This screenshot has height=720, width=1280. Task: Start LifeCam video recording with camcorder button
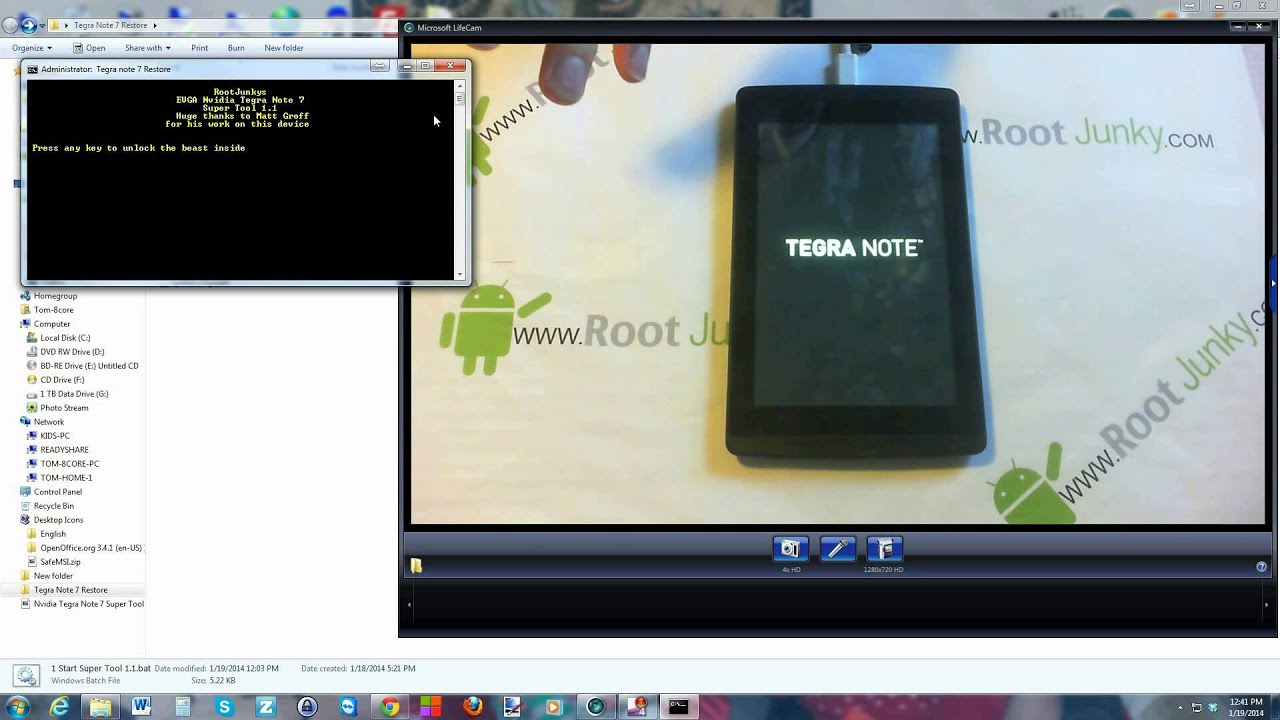tap(884, 549)
